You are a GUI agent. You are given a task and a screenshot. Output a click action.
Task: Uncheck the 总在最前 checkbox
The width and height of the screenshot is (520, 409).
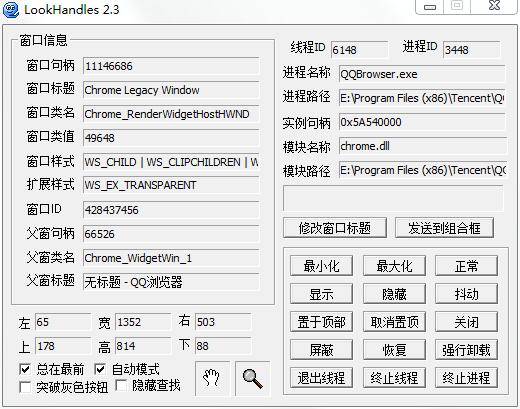[25, 369]
